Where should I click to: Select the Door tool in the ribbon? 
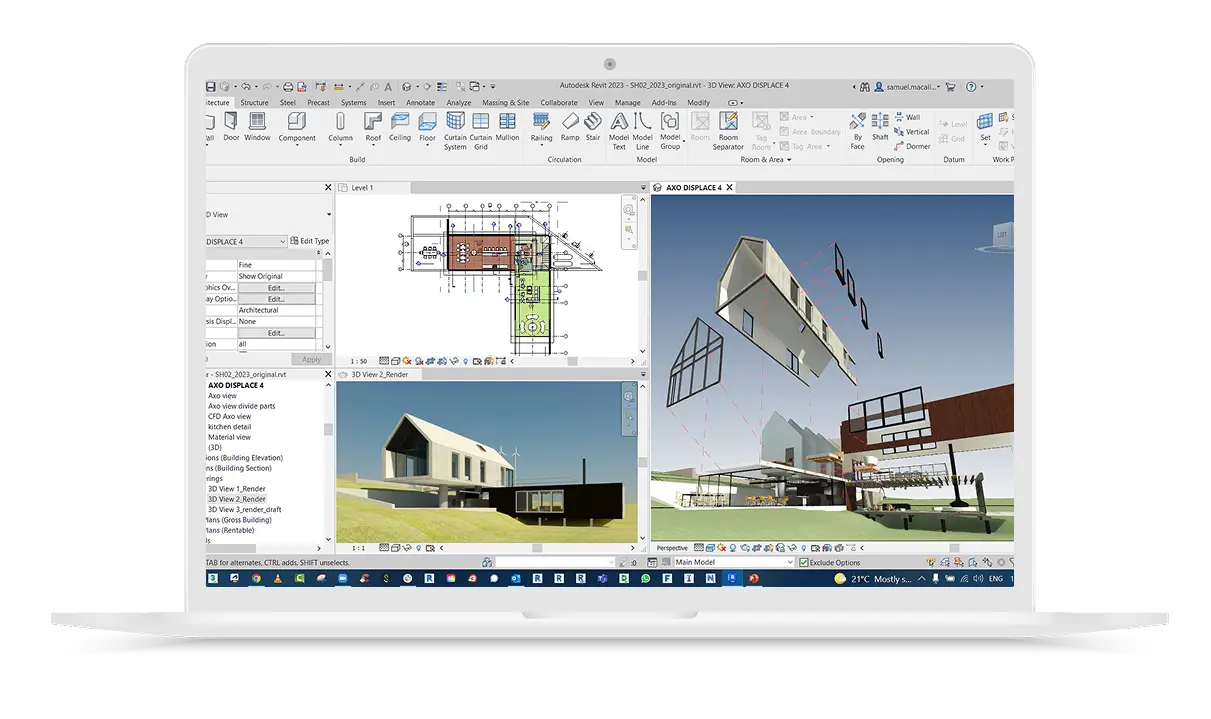coord(231,126)
